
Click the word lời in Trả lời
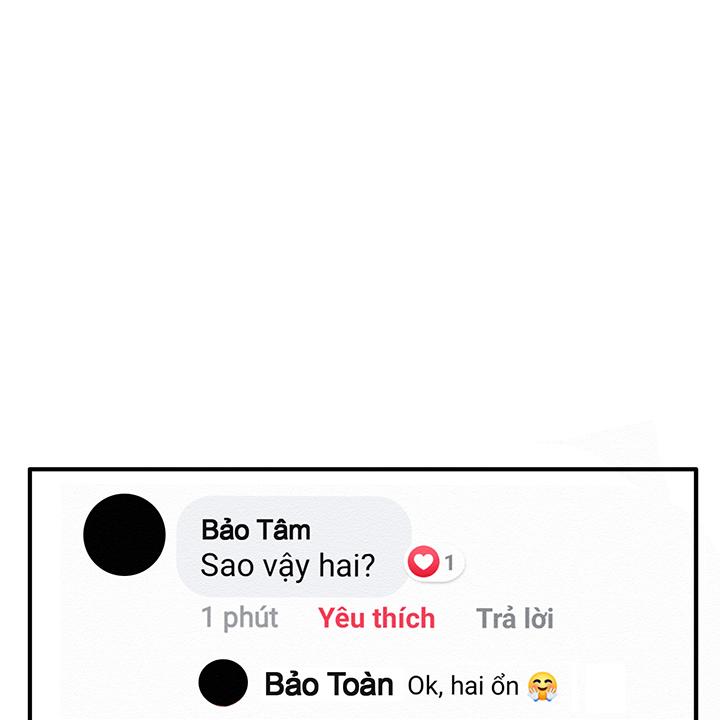coord(539,619)
